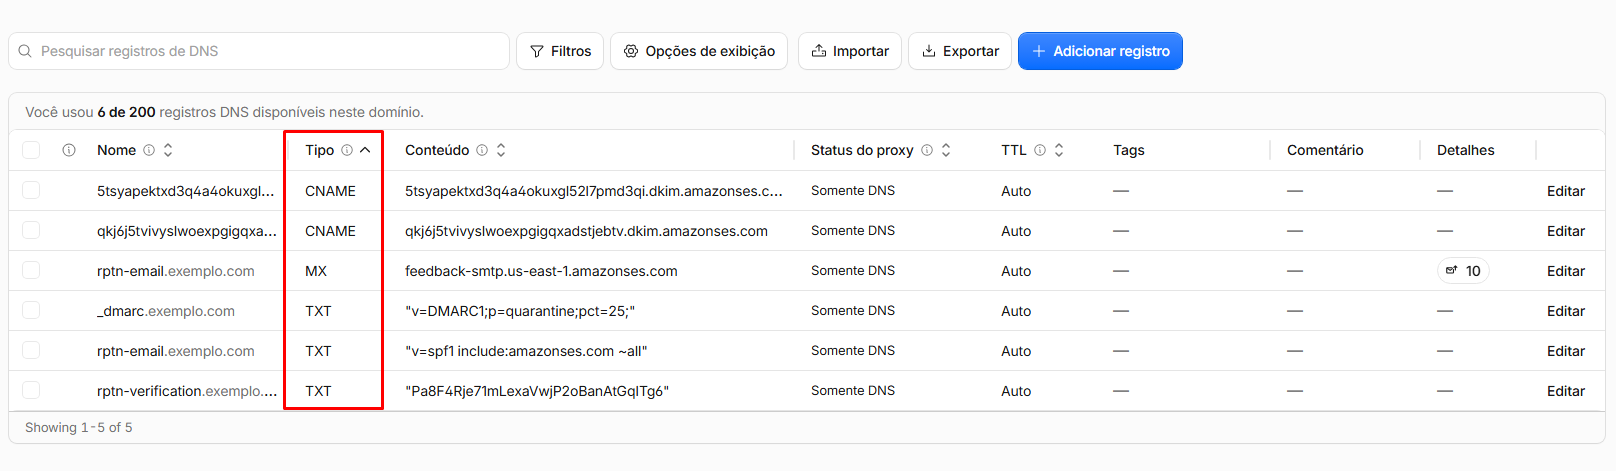Toggle Tipo column sort arrow

(365, 150)
